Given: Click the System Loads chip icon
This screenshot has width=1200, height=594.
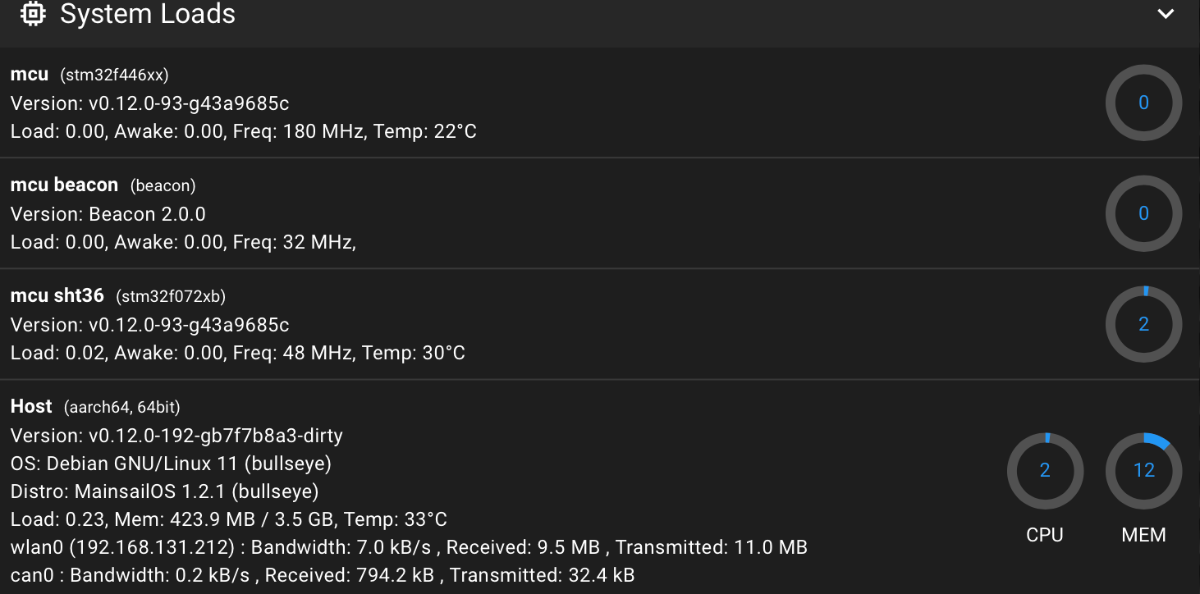Looking at the screenshot, I should [x=33, y=14].
